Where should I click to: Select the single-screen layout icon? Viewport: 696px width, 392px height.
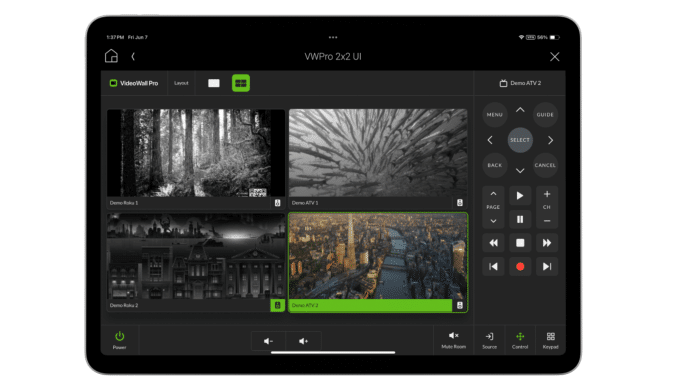pos(214,83)
